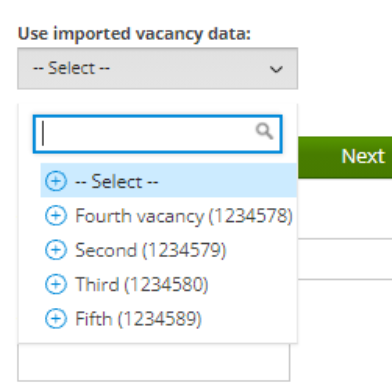
Task: Collapse the imported vacancy data select box
Action: pyautogui.click(x=157, y=68)
